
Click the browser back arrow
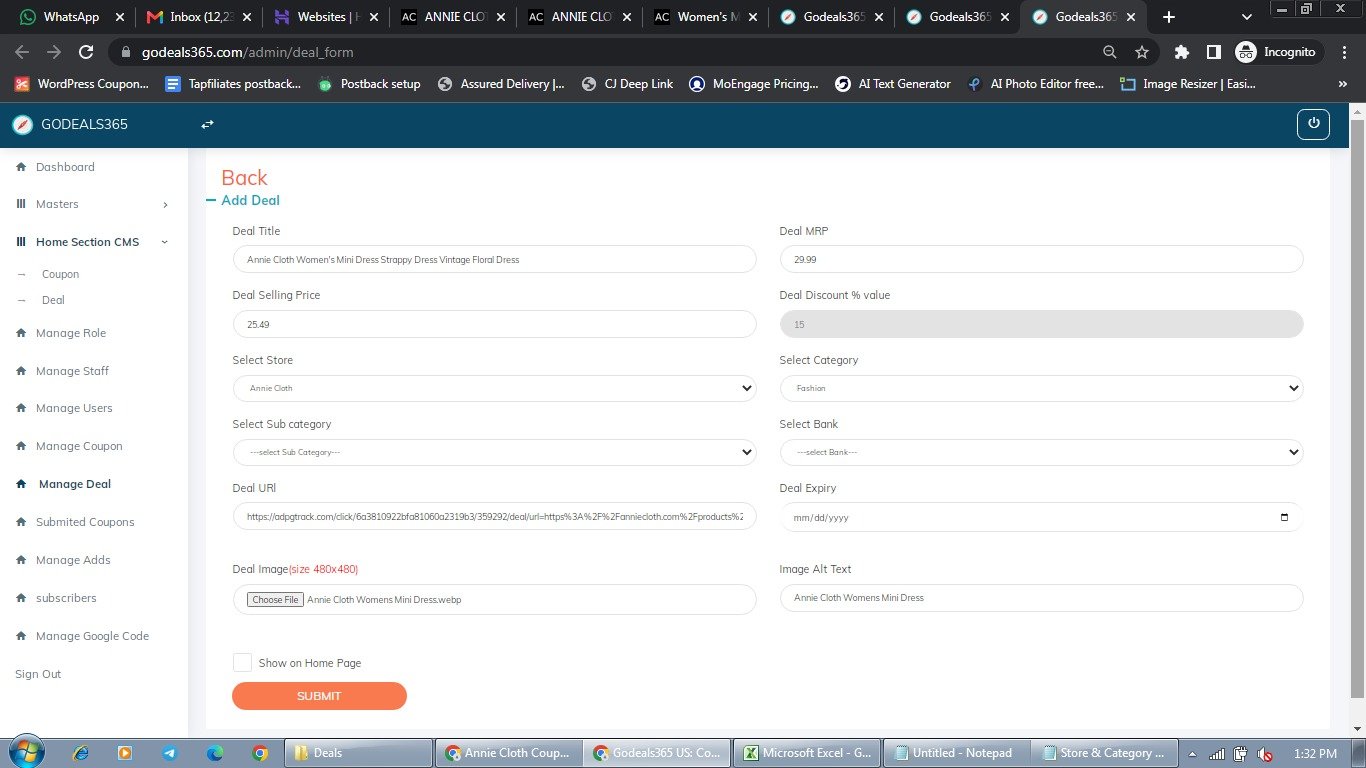tap(22, 52)
